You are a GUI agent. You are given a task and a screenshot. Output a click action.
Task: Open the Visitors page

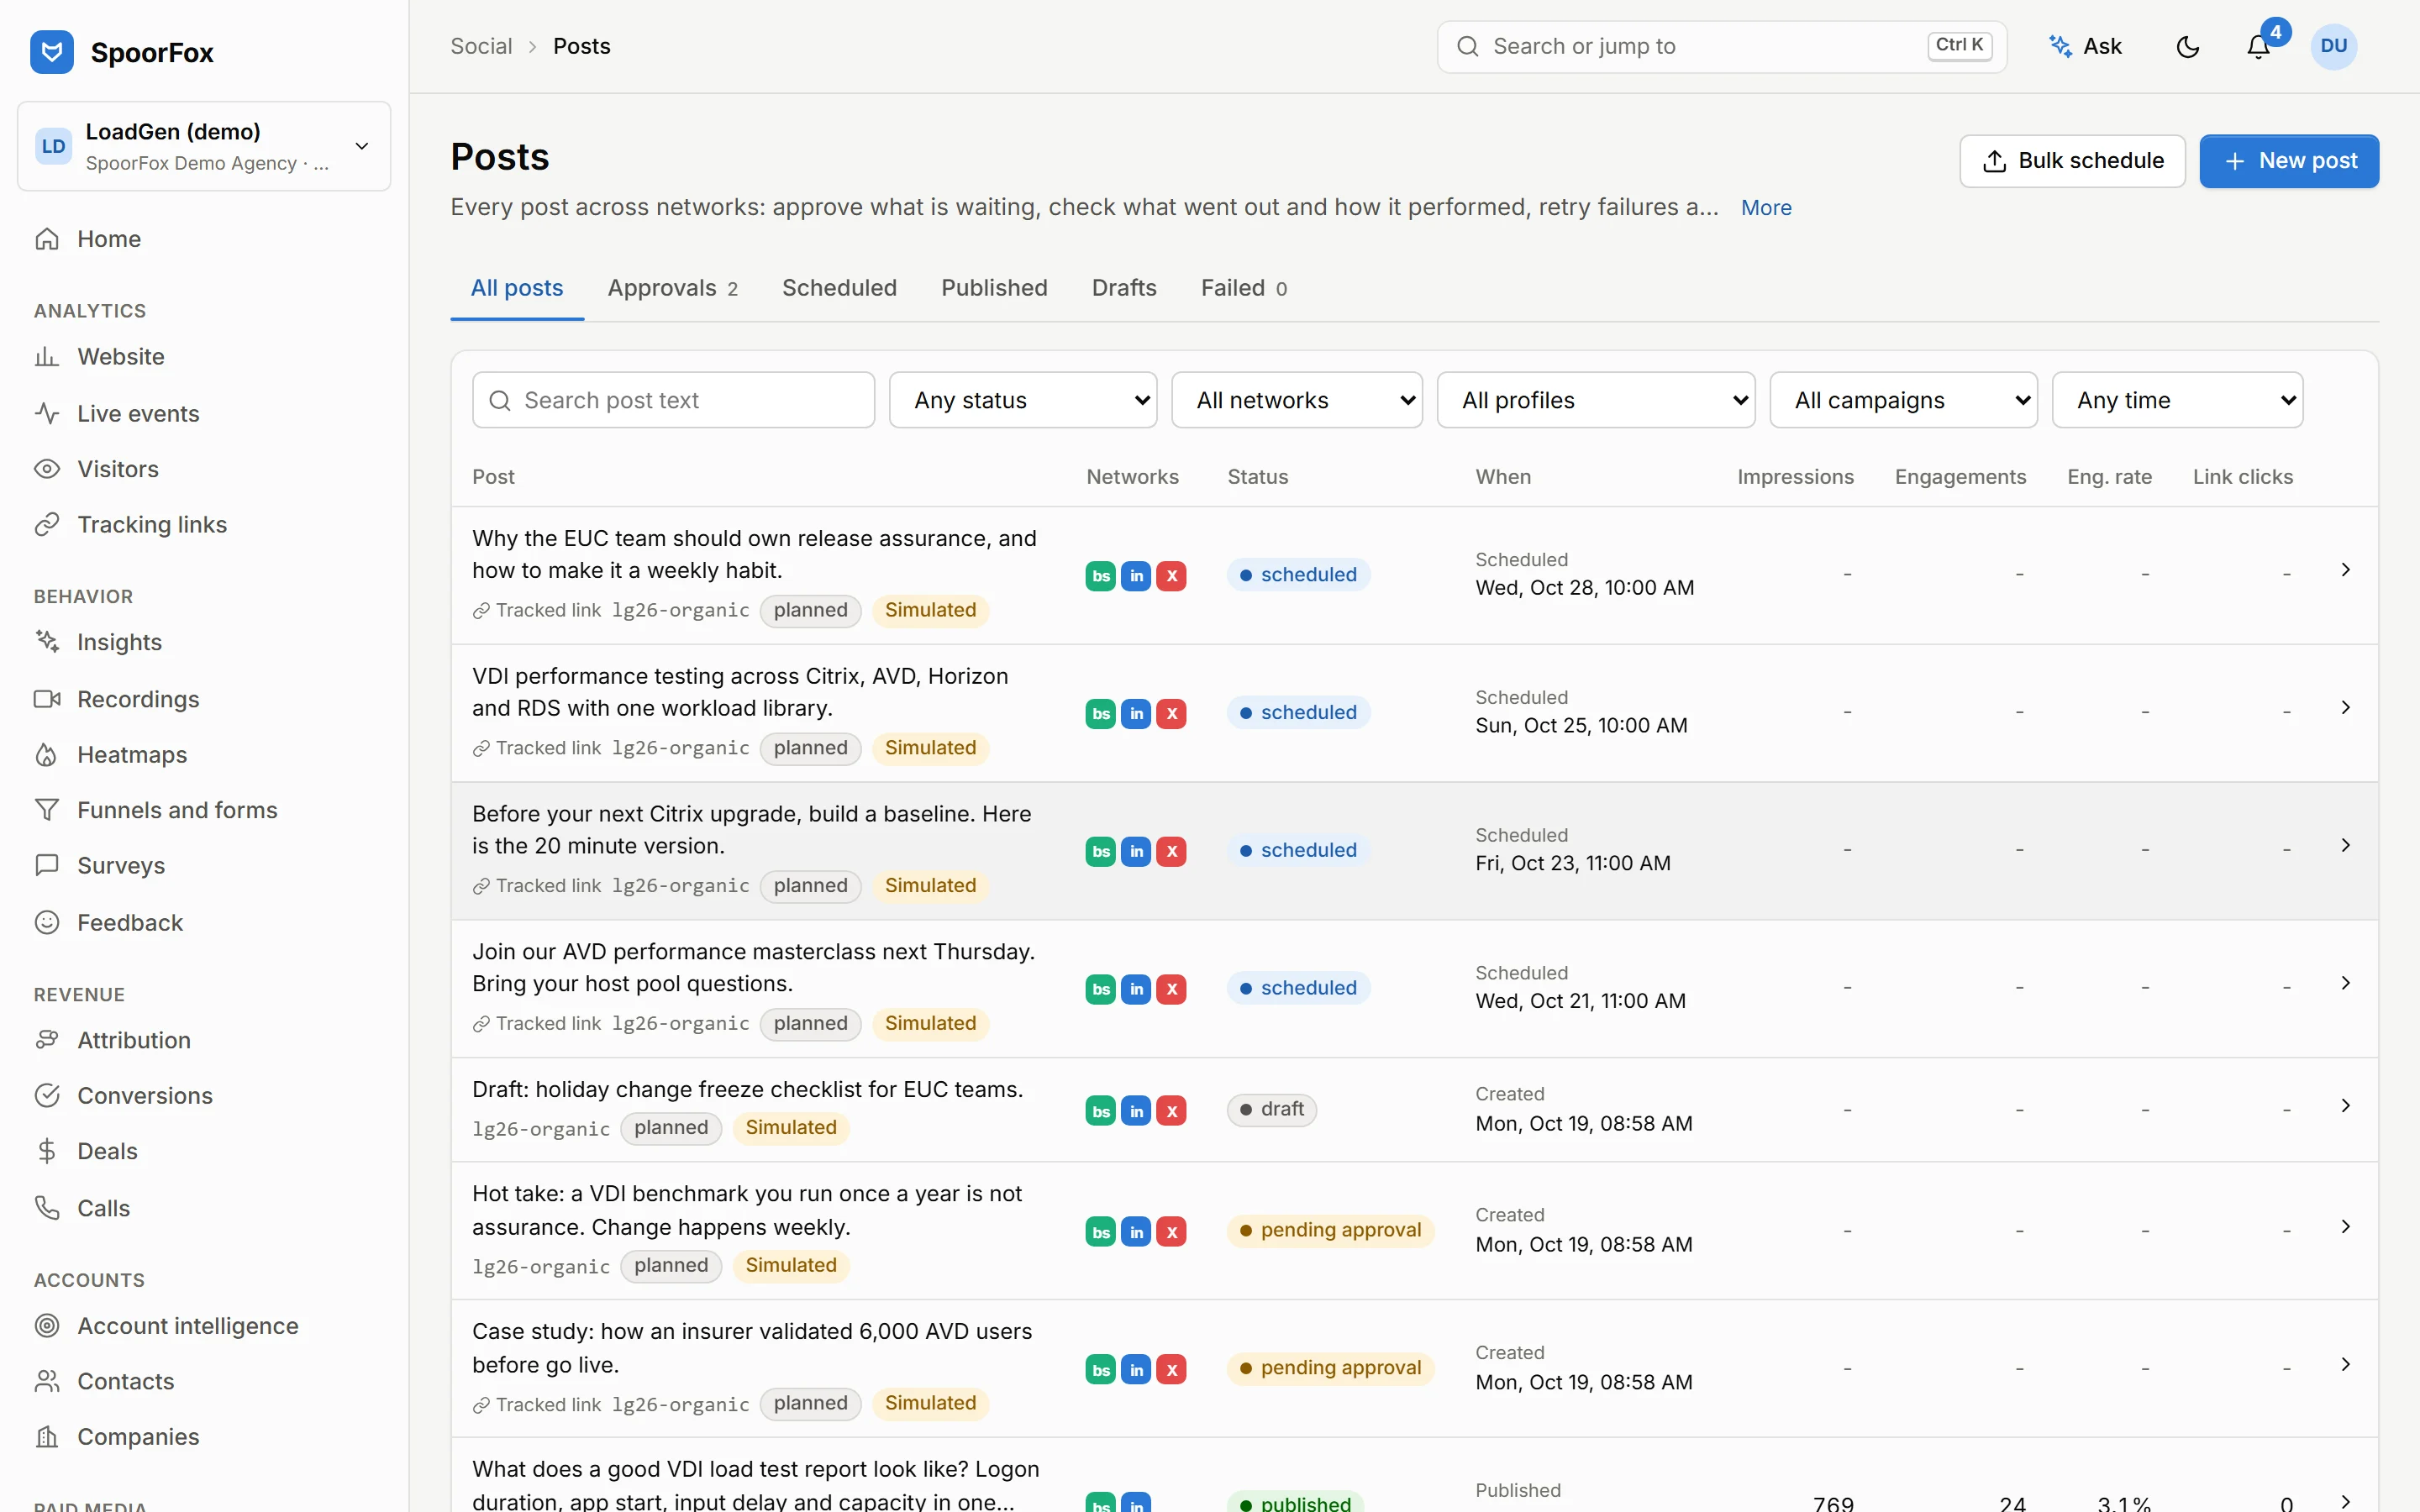[204, 469]
